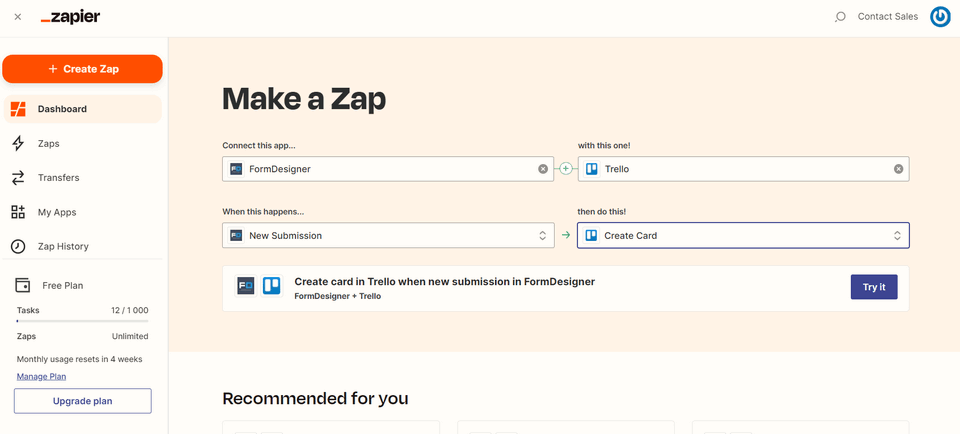This screenshot has width=960, height=434.
Task: Click the Manage Plan link
Action: [x=41, y=376]
